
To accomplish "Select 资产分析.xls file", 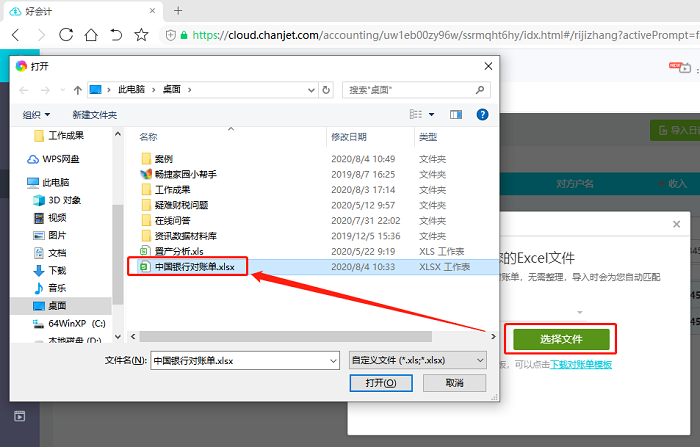I will click(172, 251).
